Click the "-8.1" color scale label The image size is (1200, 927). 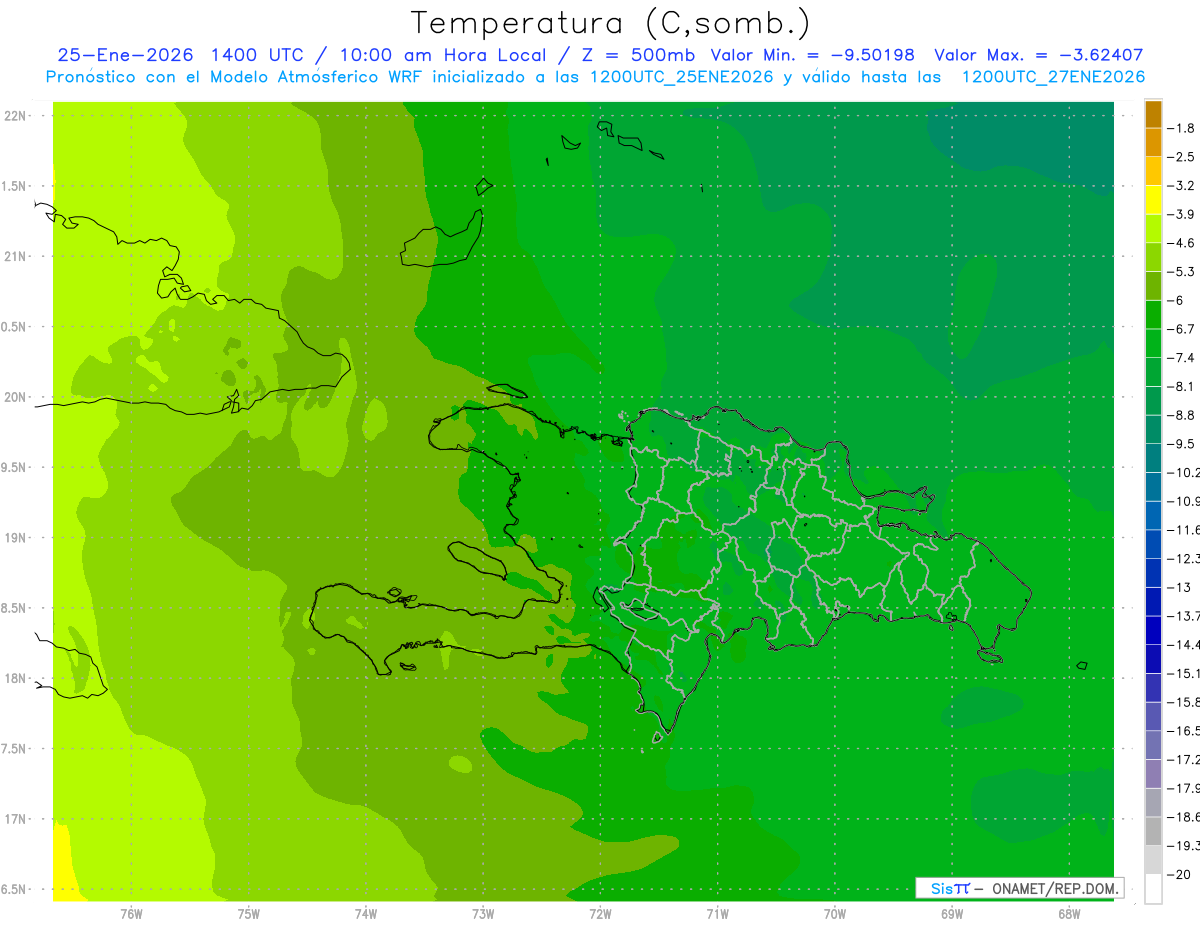pos(1182,386)
